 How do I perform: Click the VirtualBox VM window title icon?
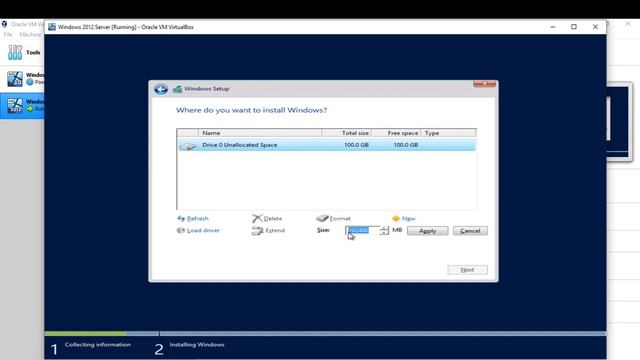coord(52,27)
